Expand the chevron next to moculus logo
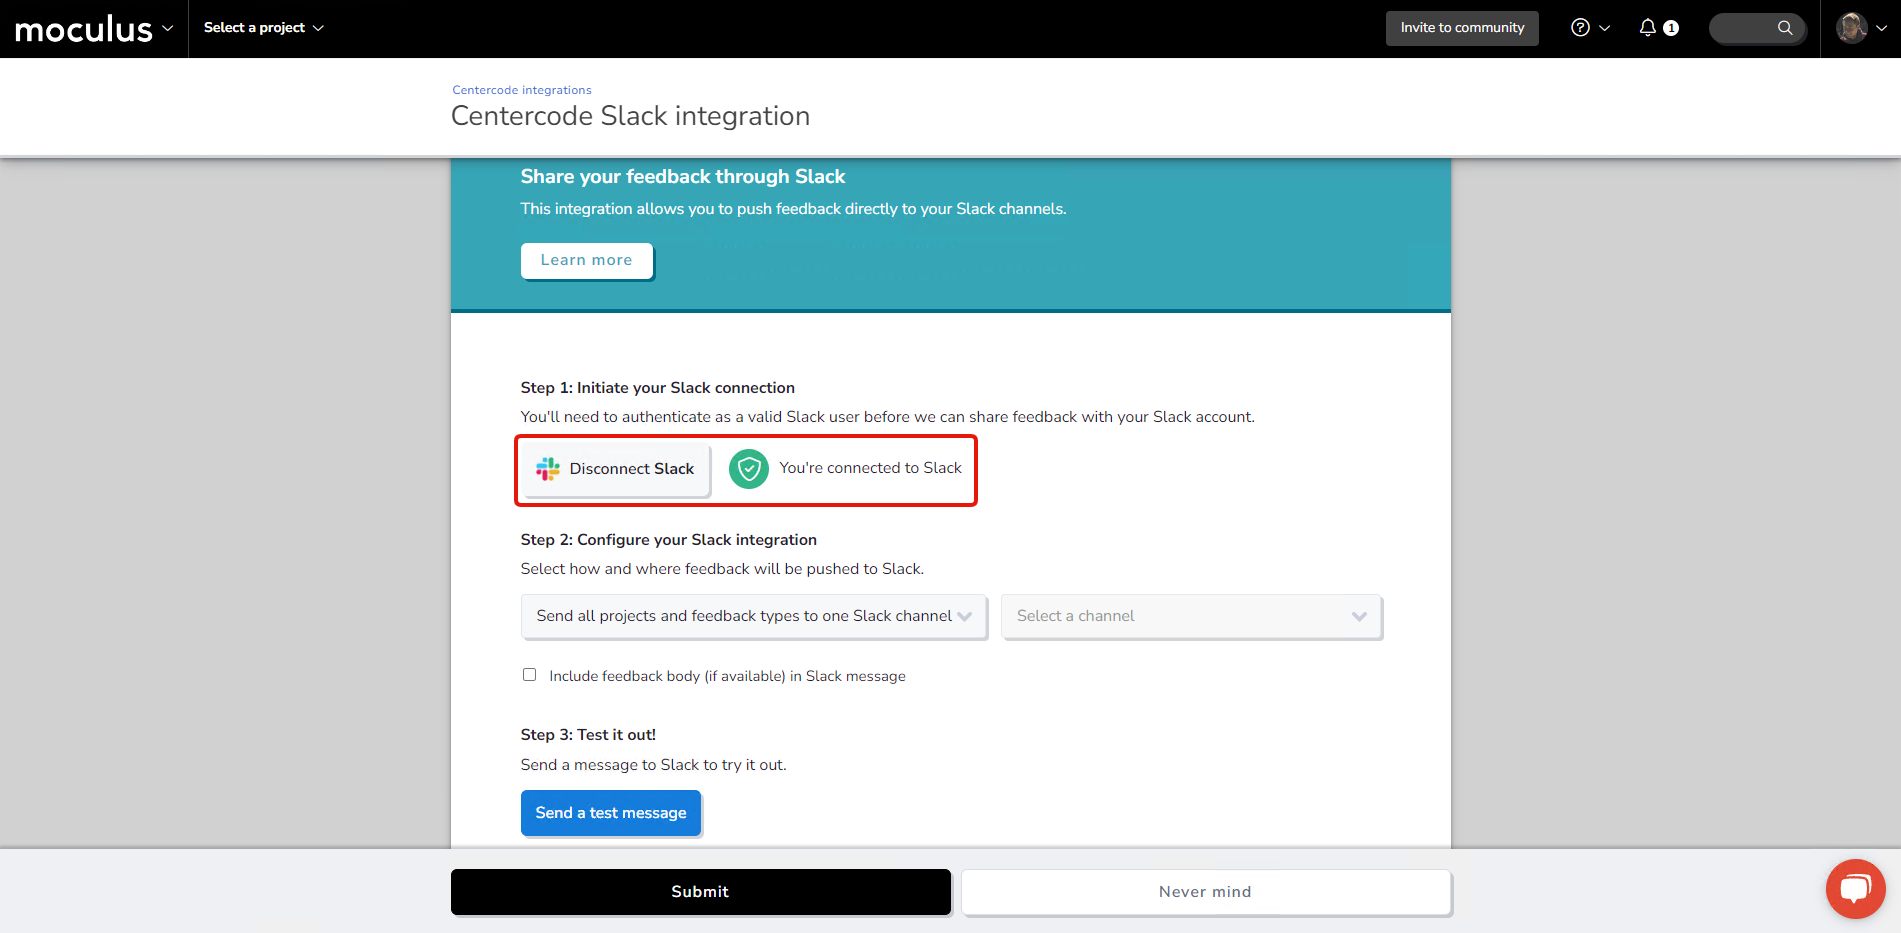 pos(168,28)
